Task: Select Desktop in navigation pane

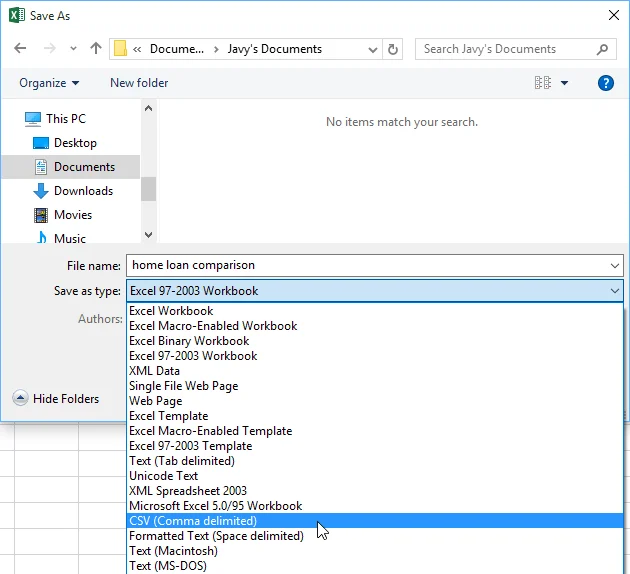Action: click(64, 143)
